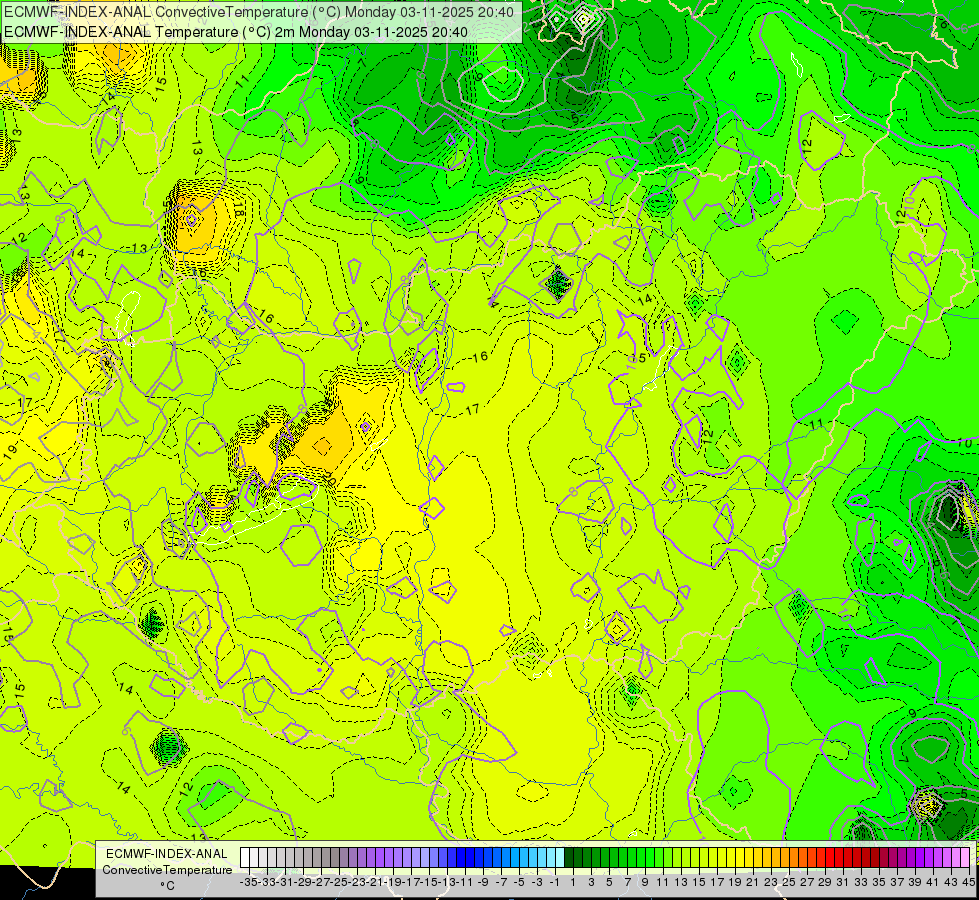Click the -19 value on the legend scale

click(x=393, y=882)
